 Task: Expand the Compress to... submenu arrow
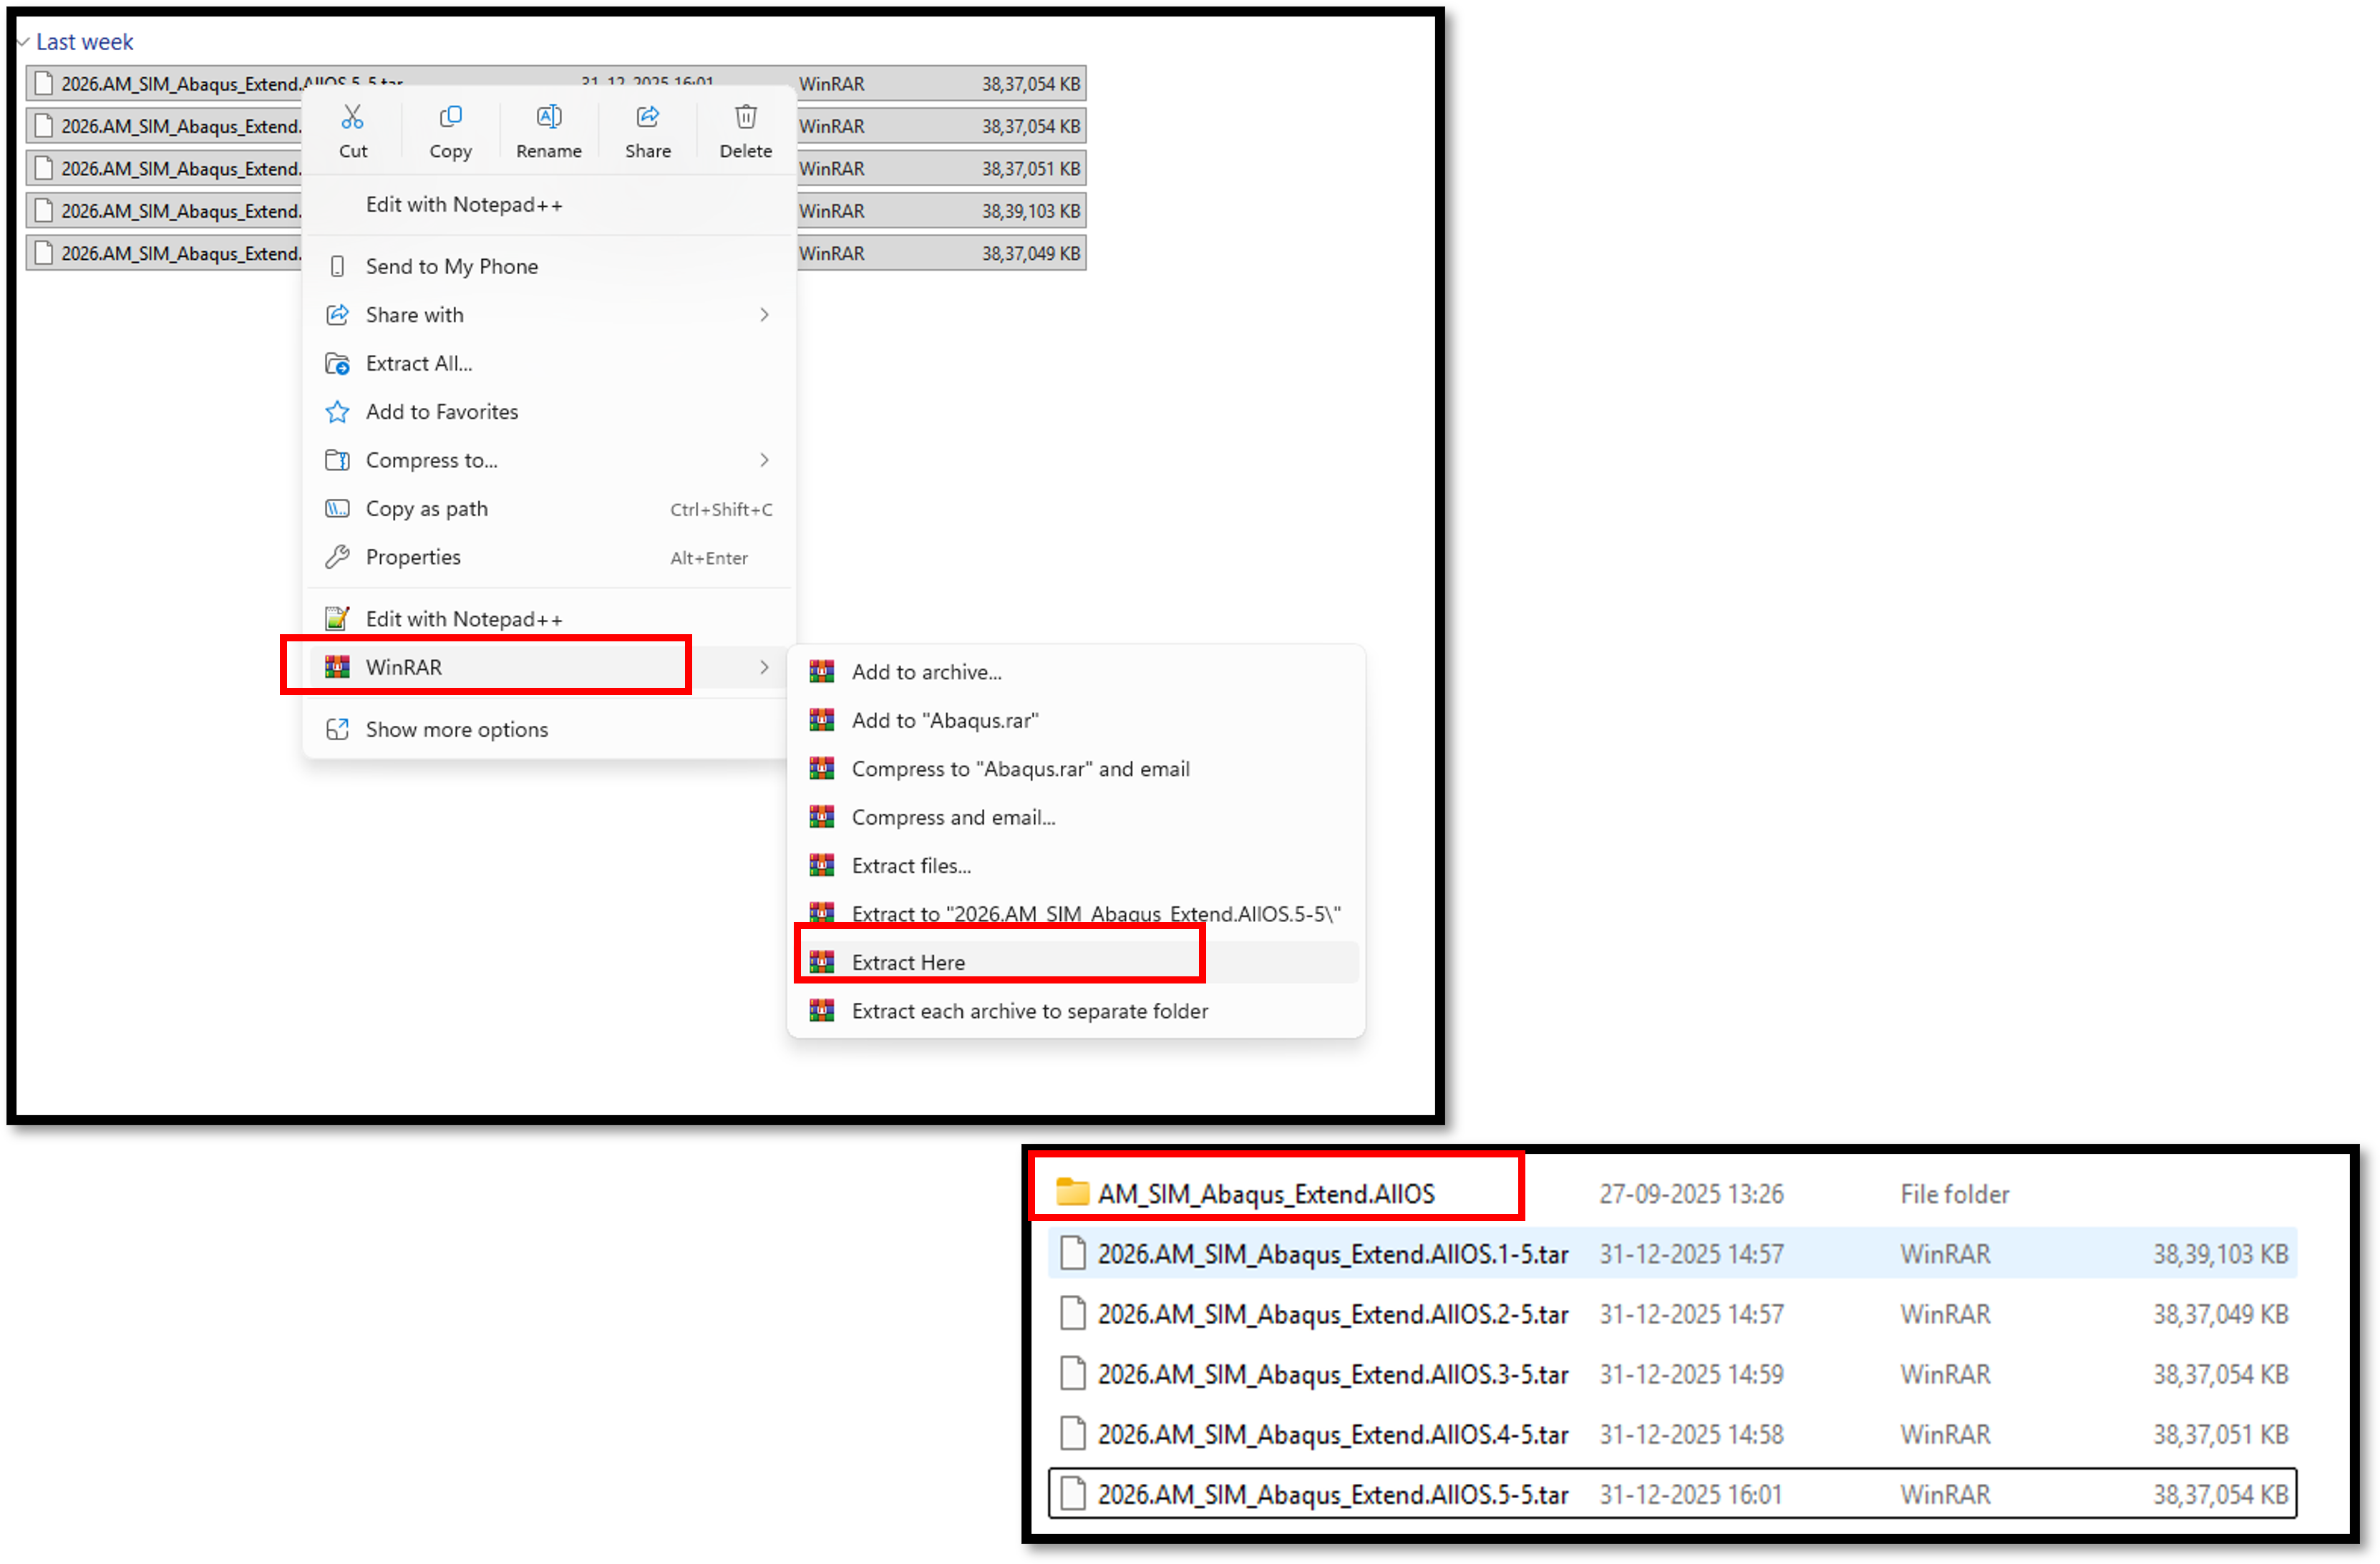tap(764, 460)
